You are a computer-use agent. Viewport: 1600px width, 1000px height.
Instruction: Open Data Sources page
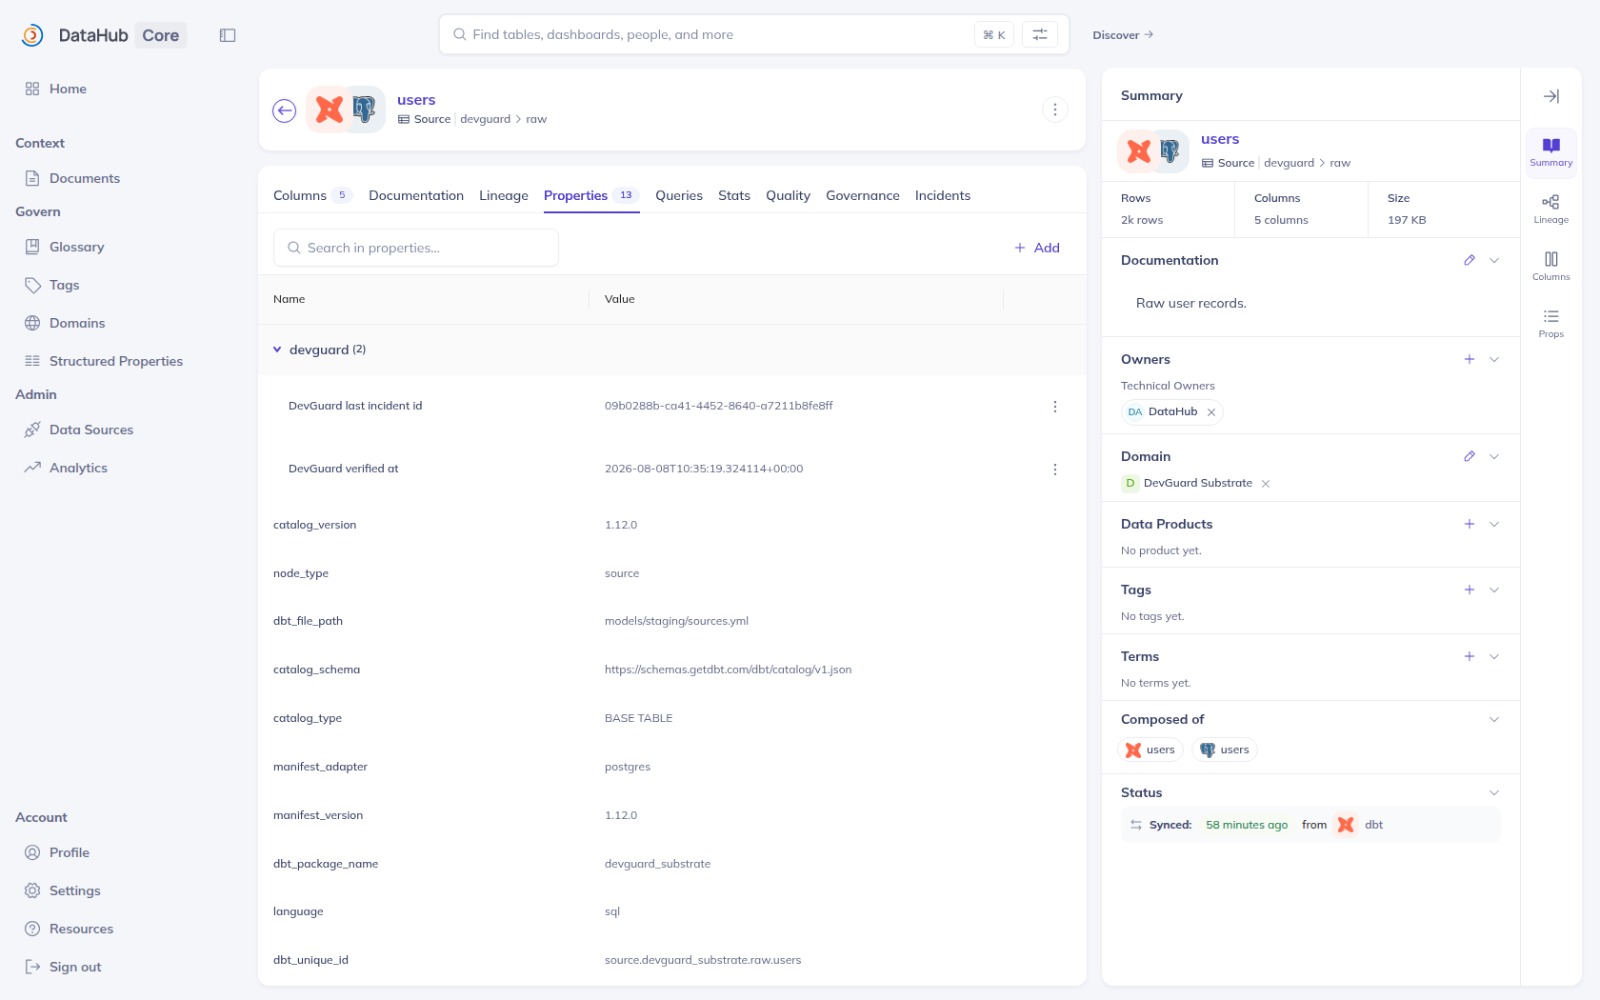pyautogui.click(x=91, y=430)
